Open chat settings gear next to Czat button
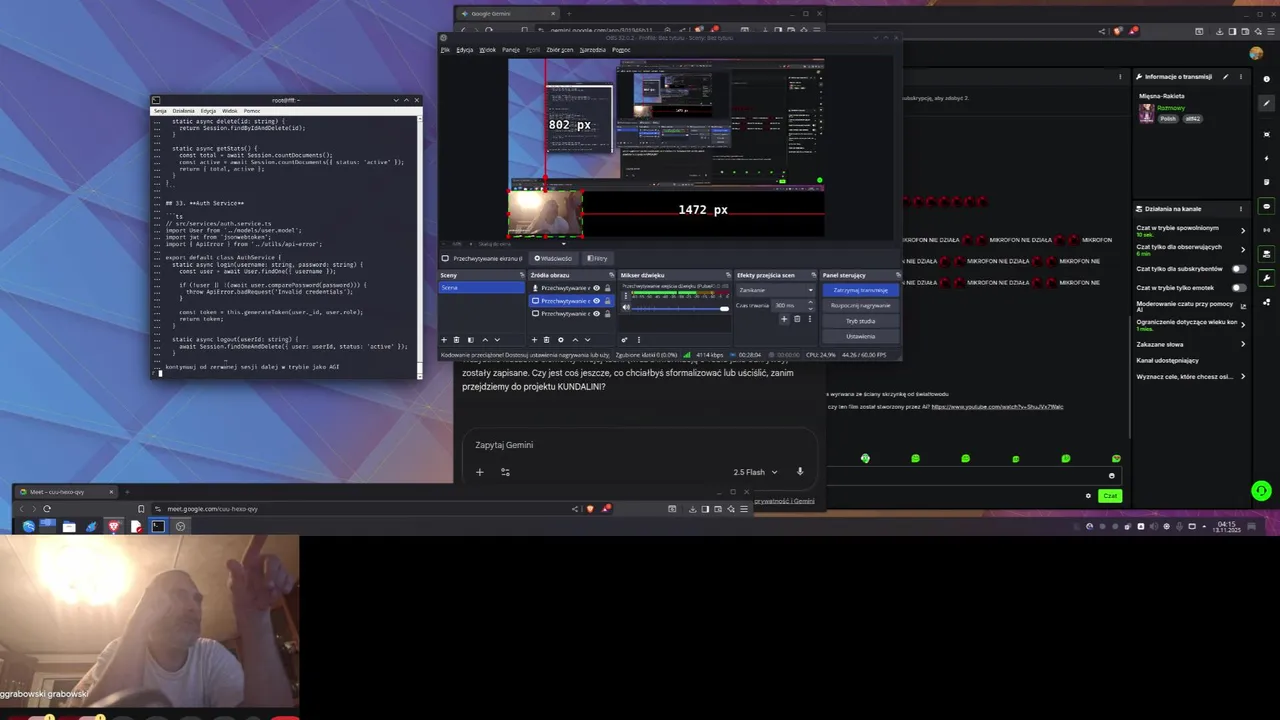 (x=1088, y=496)
